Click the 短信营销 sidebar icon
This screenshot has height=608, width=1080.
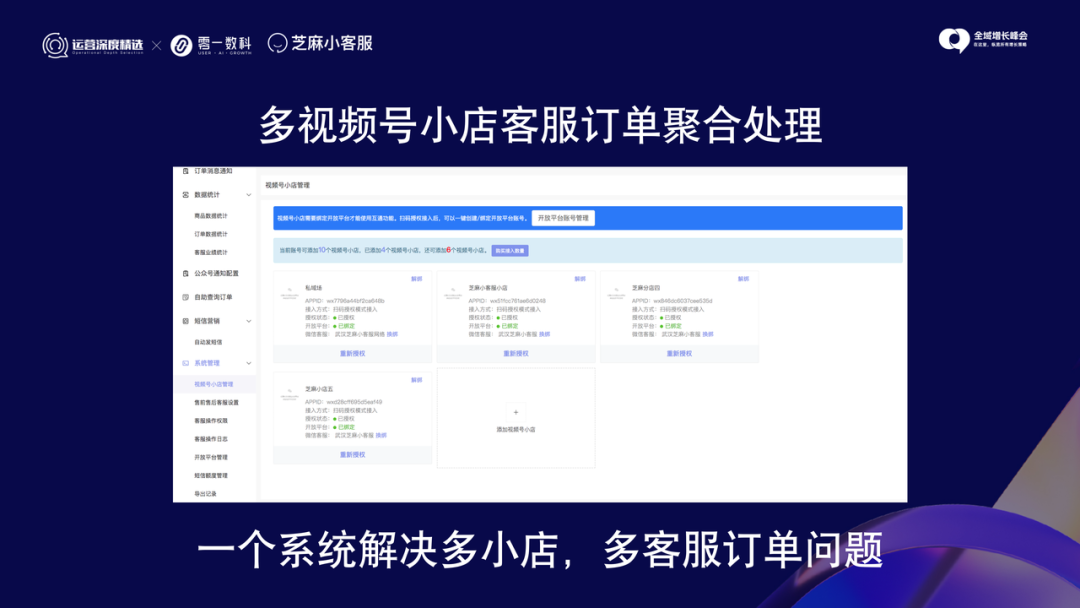185,321
